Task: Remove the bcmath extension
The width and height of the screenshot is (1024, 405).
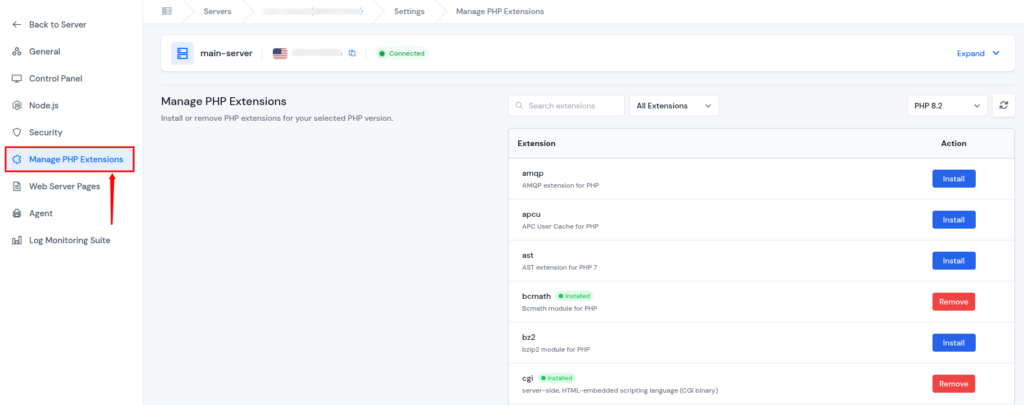Action: [953, 301]
